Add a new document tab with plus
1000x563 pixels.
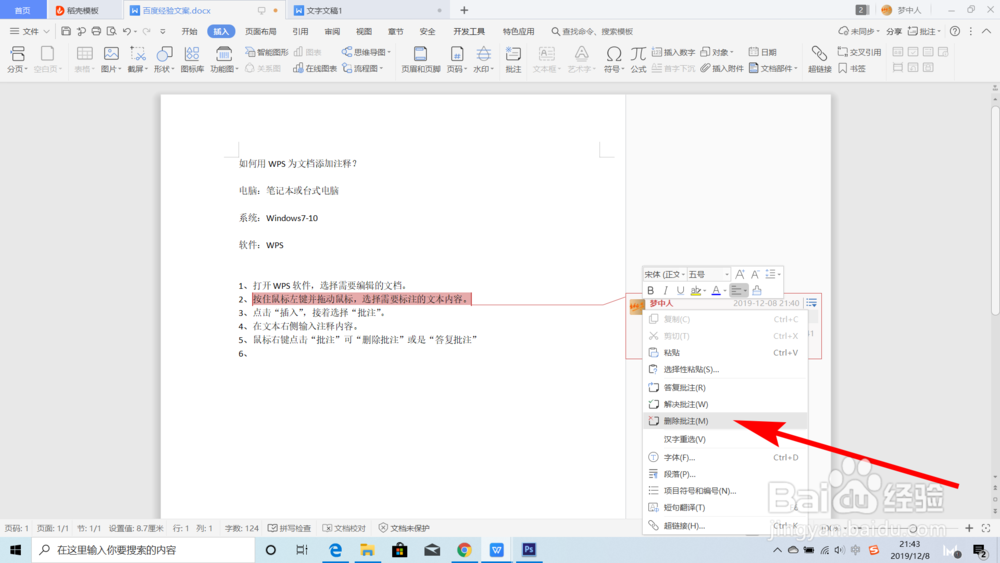point(464,10)
